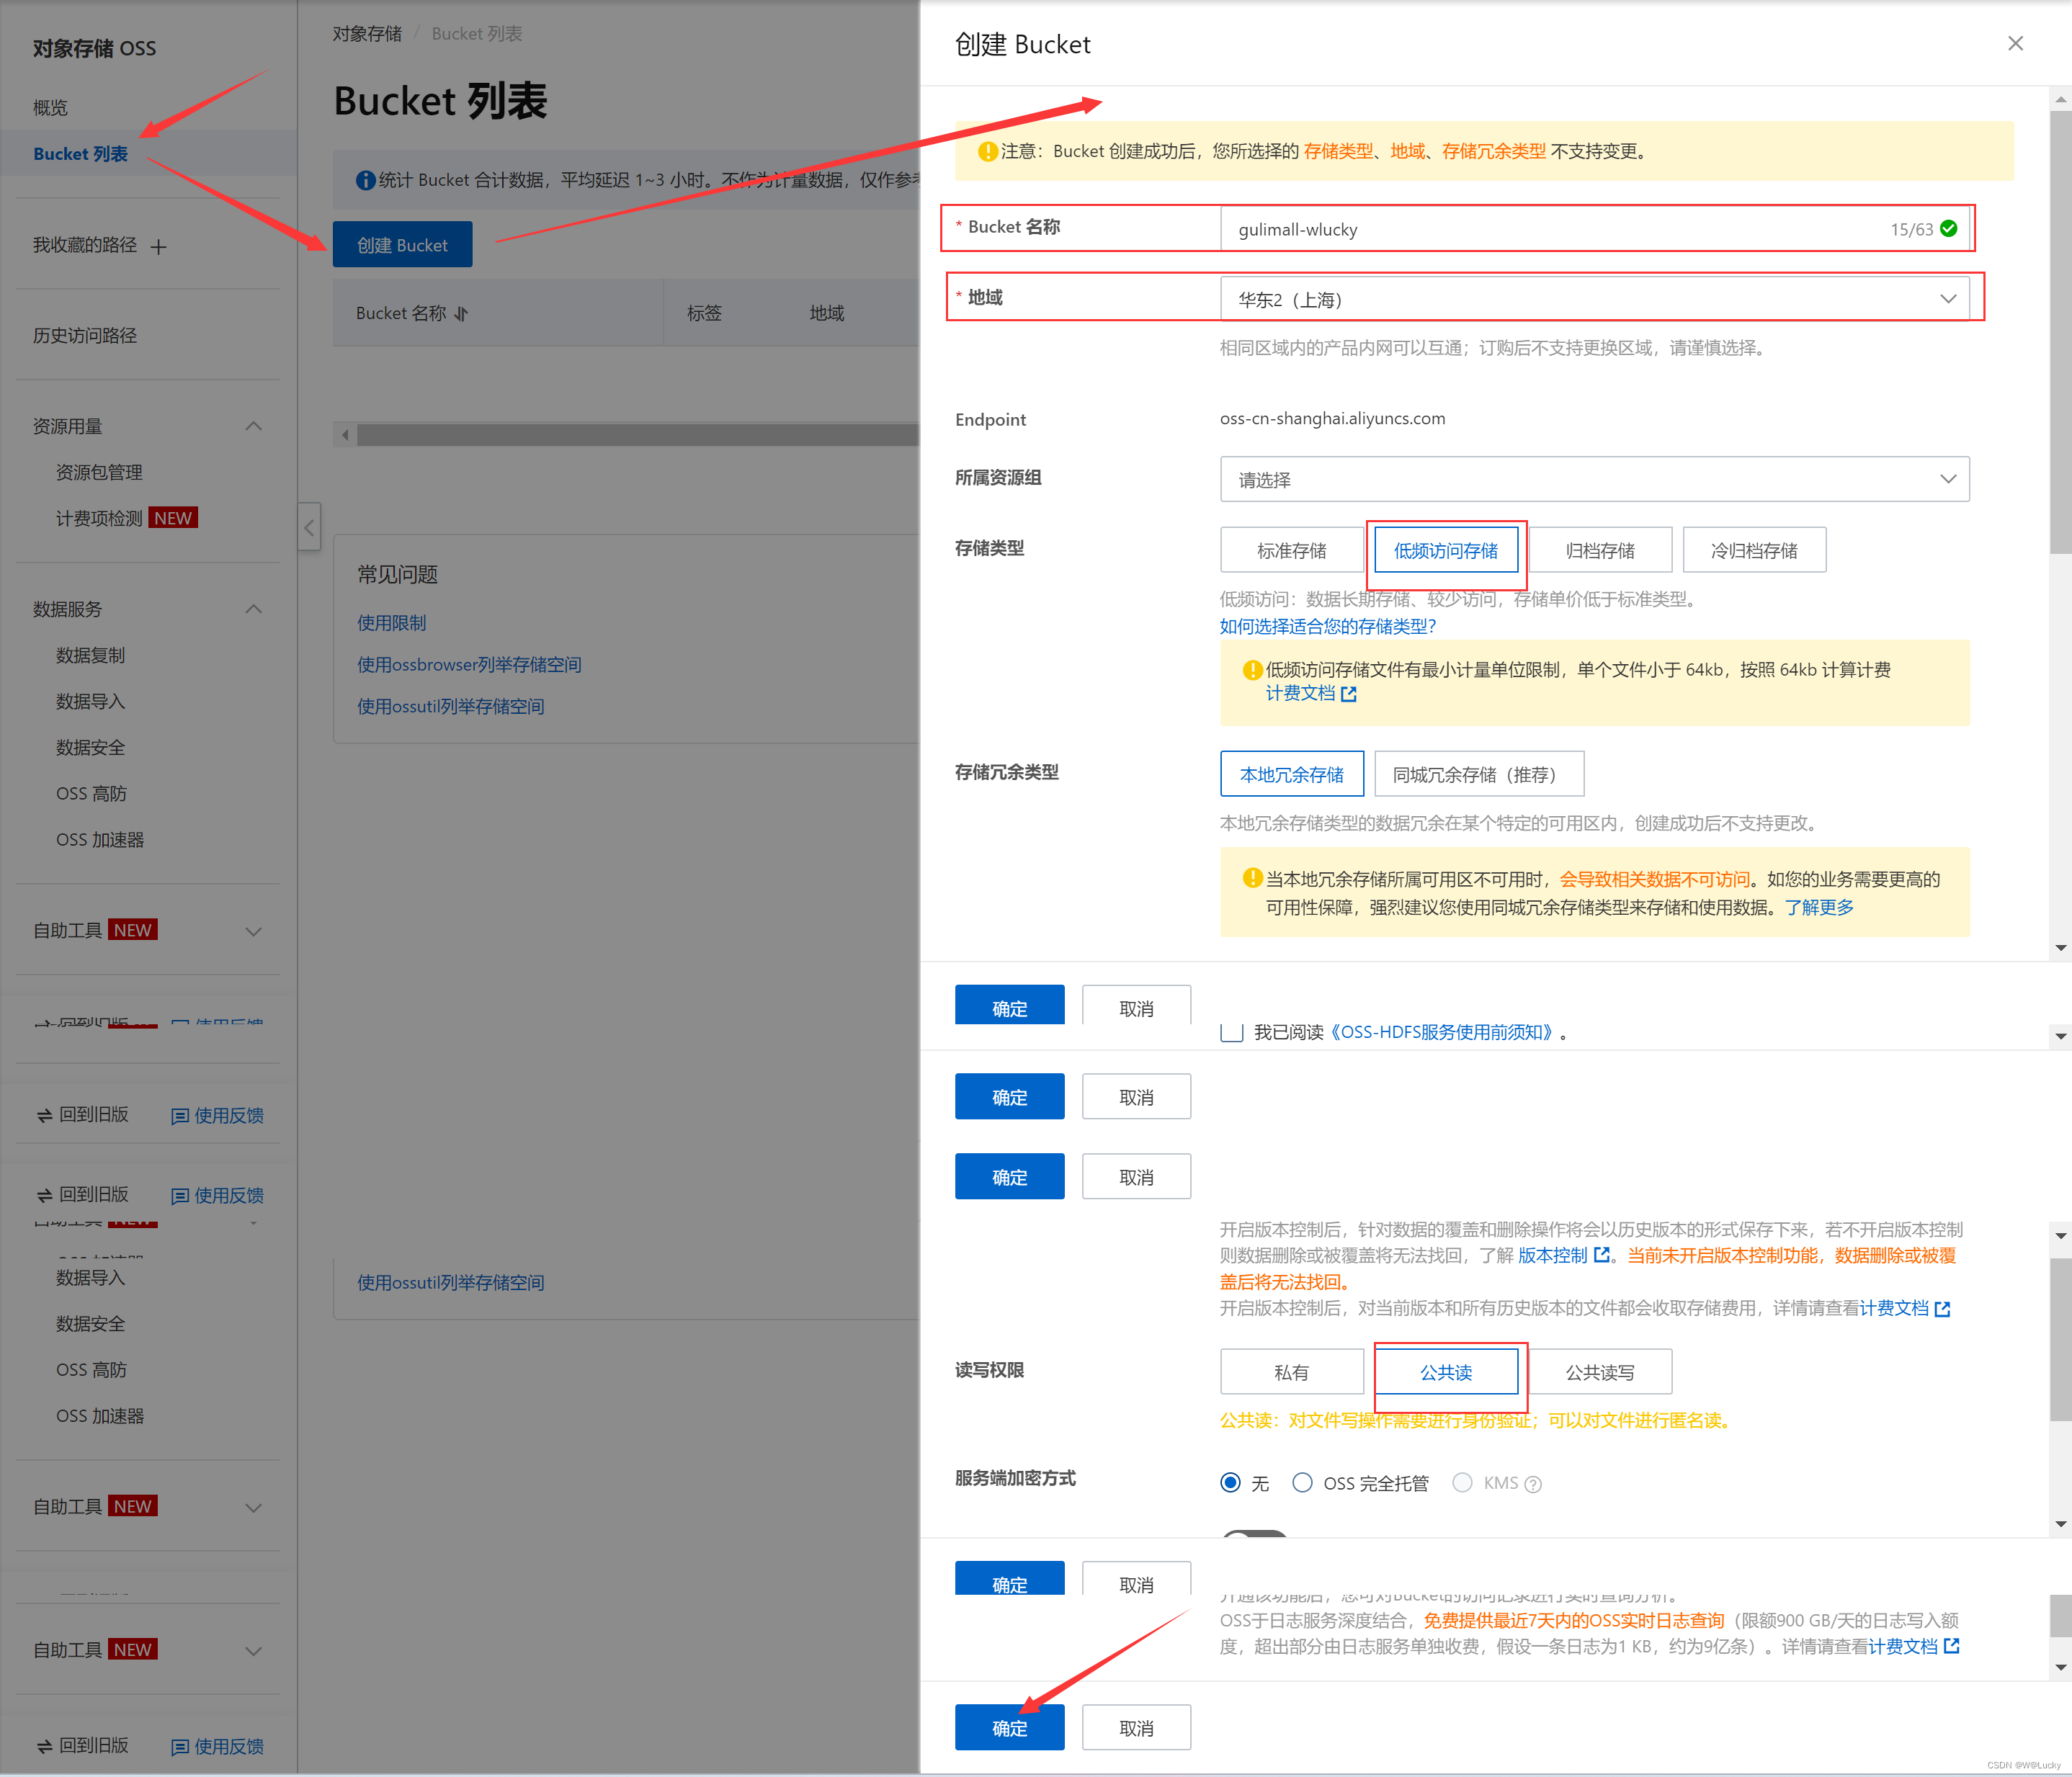Select the OSS 完全托管 encryption radio

tap(1302, 1483)
